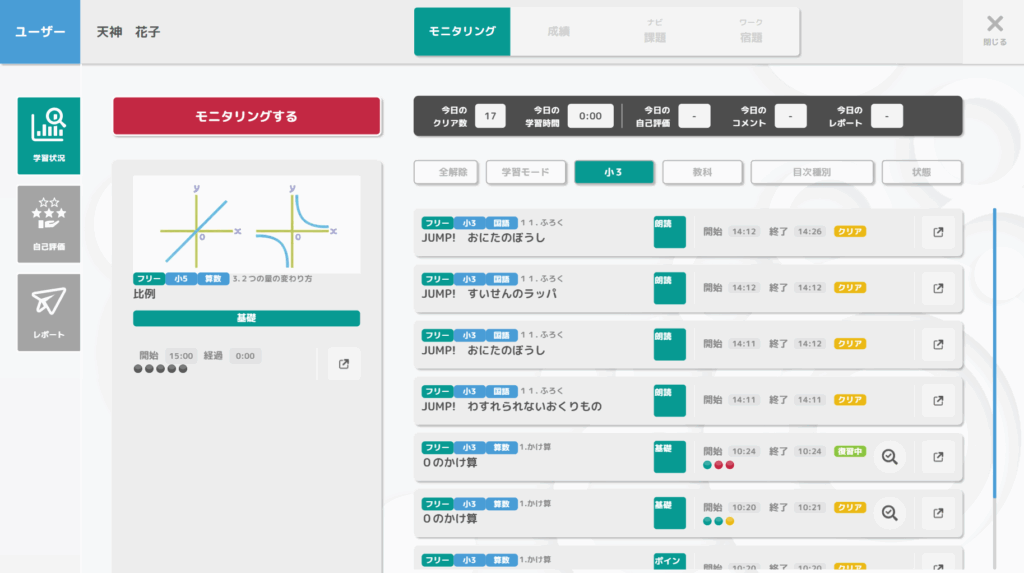
Task: Open the レポート paper plane icon
Action: tap(48, 312)
